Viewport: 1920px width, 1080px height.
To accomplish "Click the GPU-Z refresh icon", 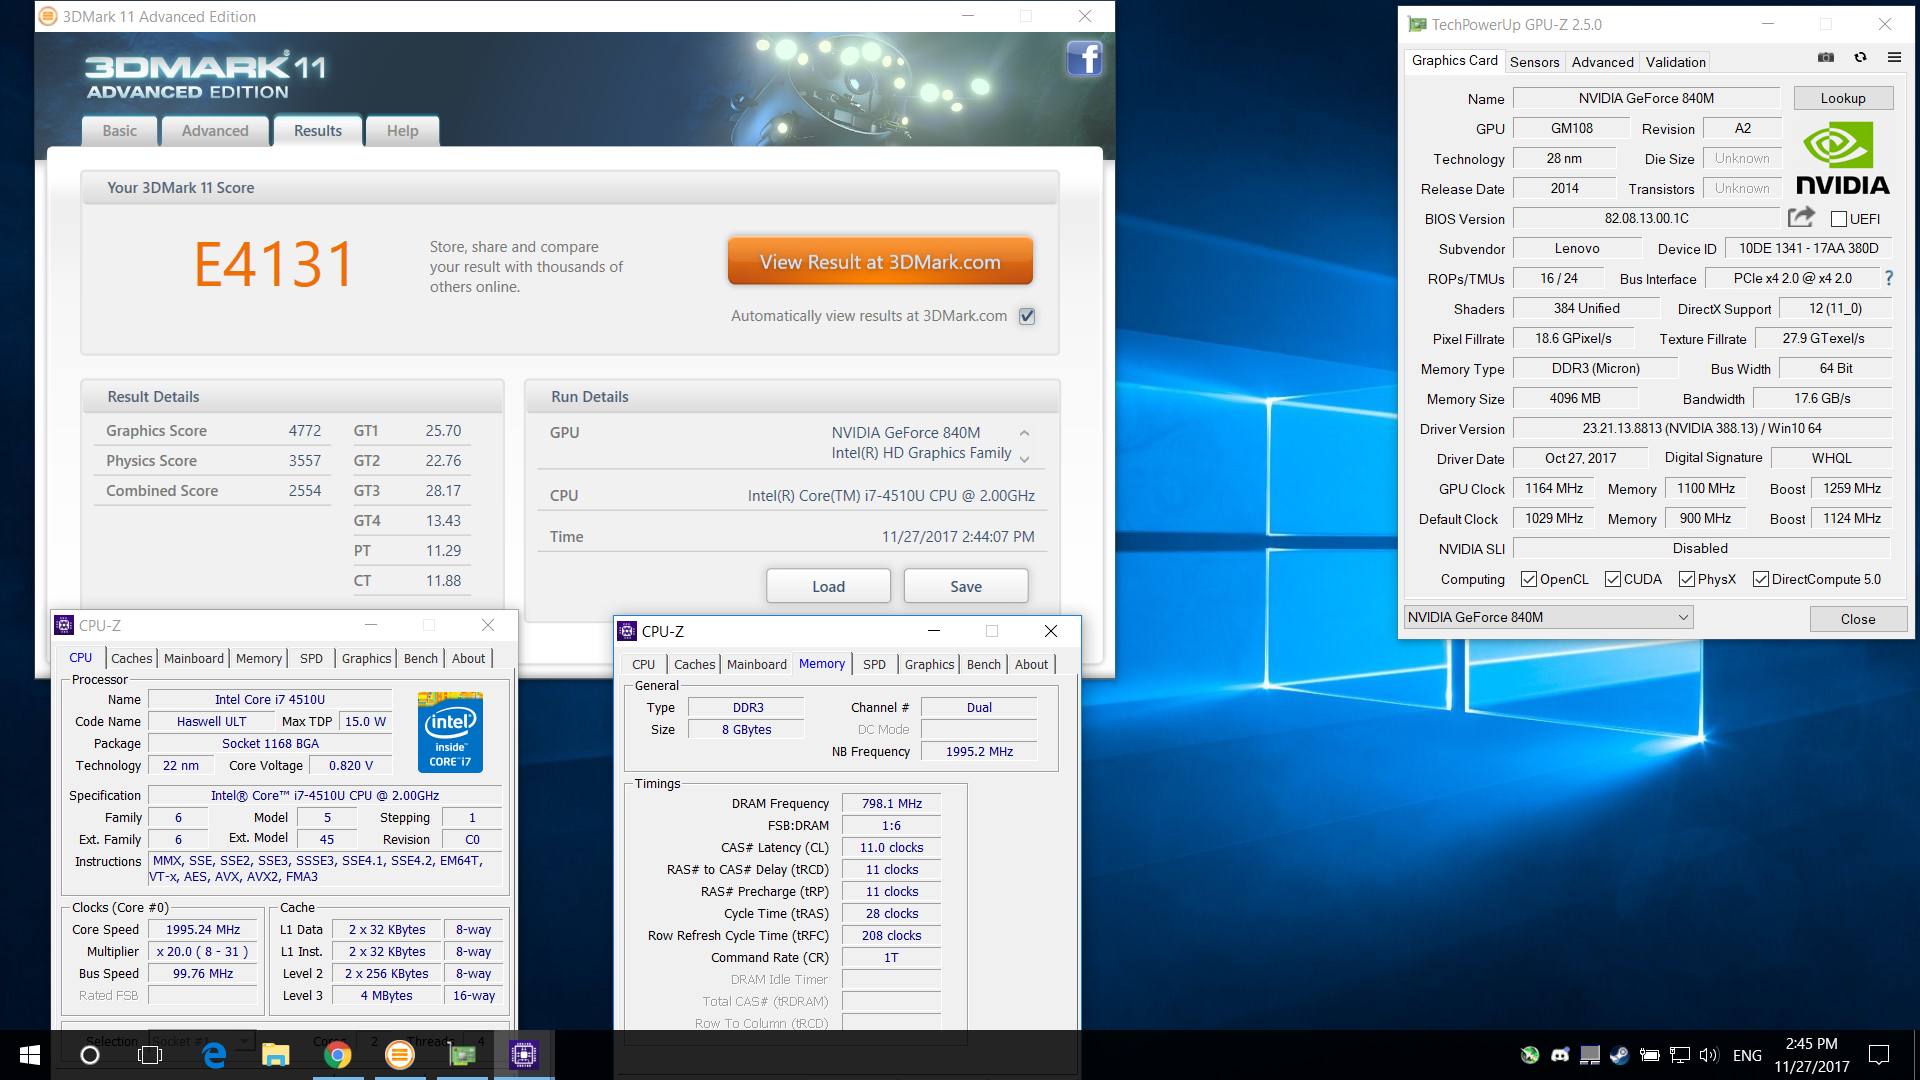I will (x=1860, y=58).
